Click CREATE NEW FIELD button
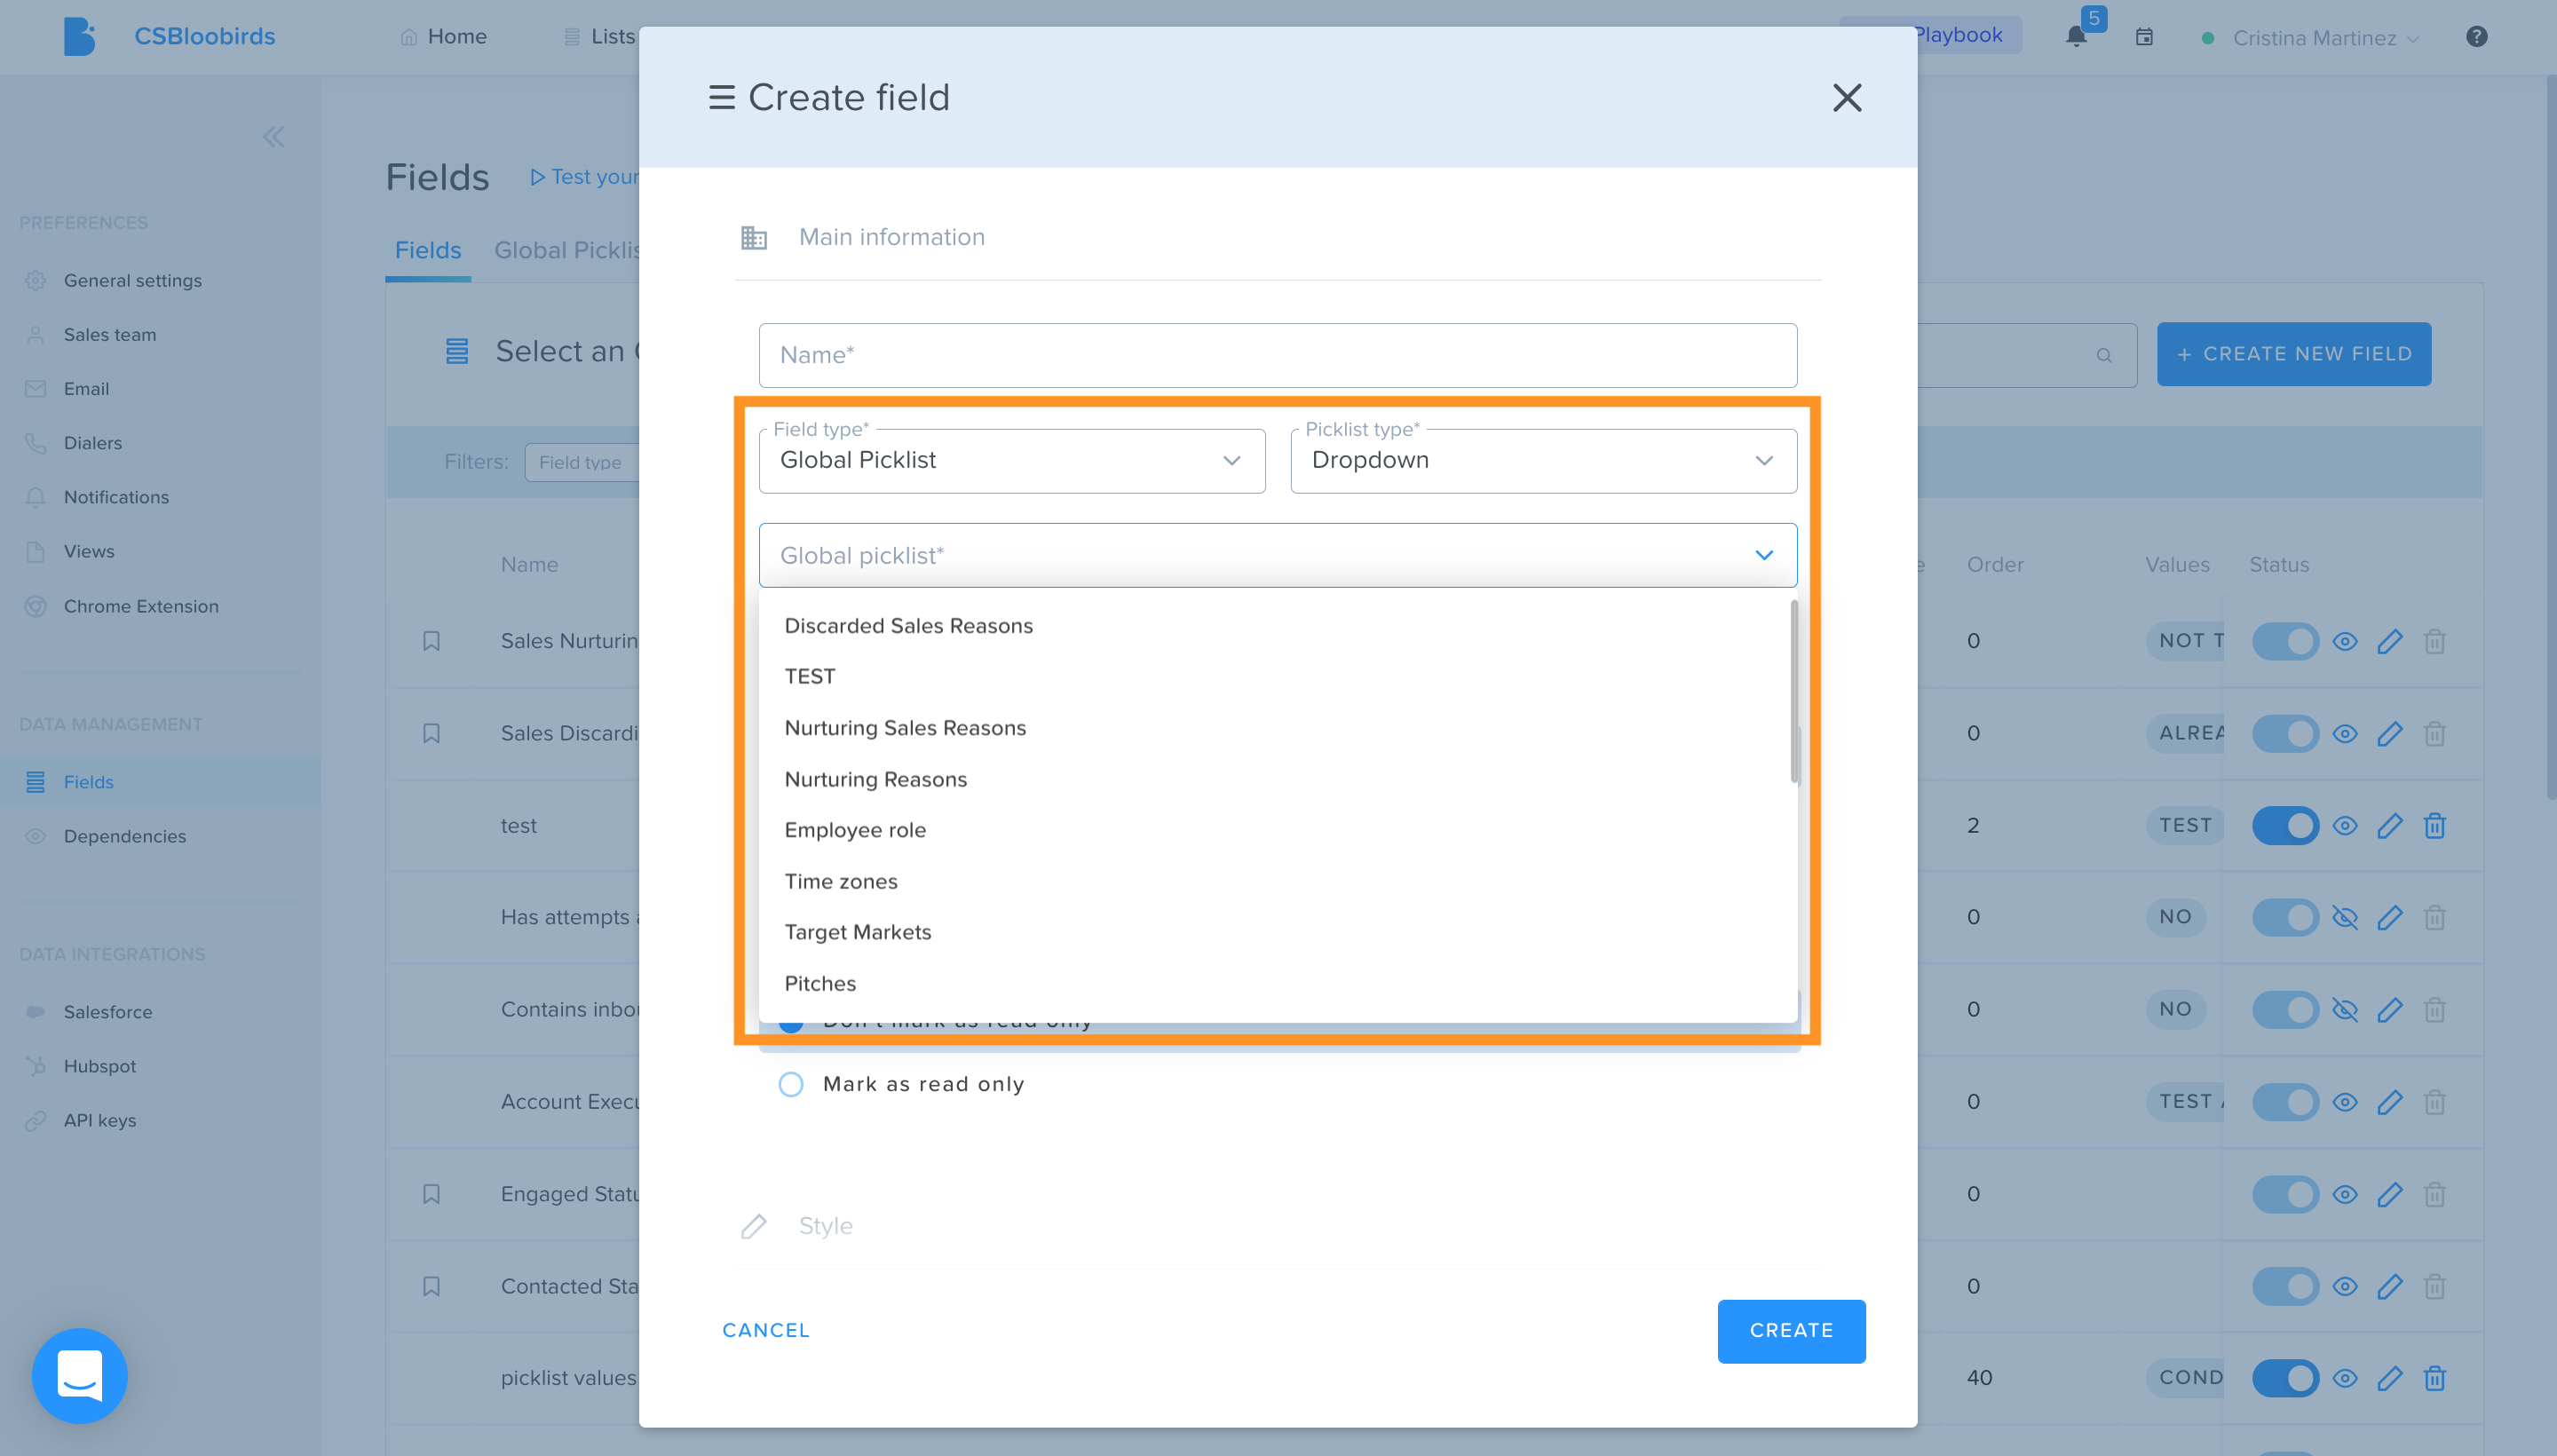The width and height of the screenshot is (2557, 1456). click(2293, 354)
